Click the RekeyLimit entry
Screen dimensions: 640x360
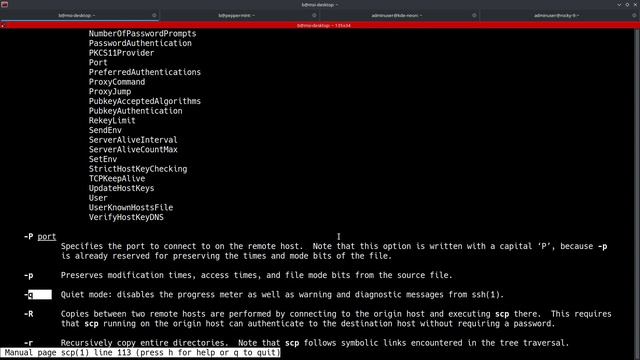112,121
